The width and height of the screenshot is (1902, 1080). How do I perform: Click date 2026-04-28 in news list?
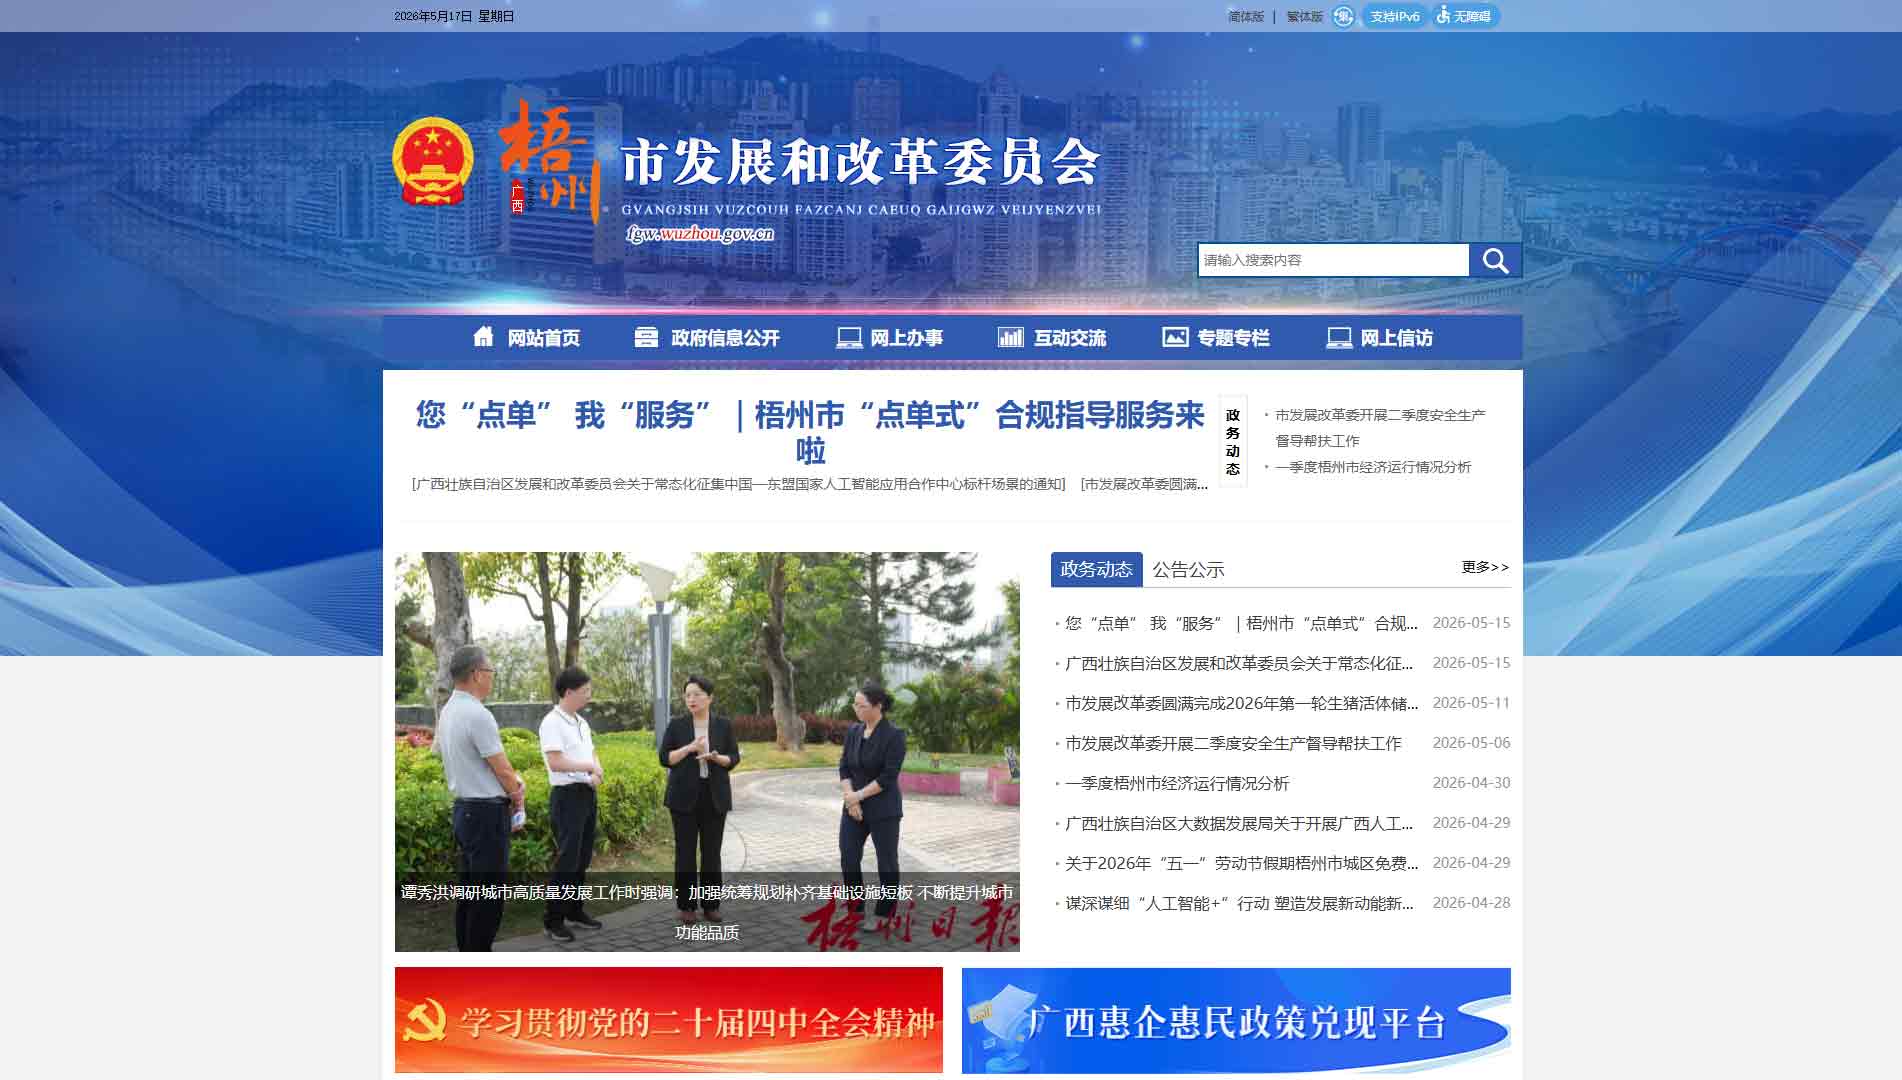click(1471, 903)
